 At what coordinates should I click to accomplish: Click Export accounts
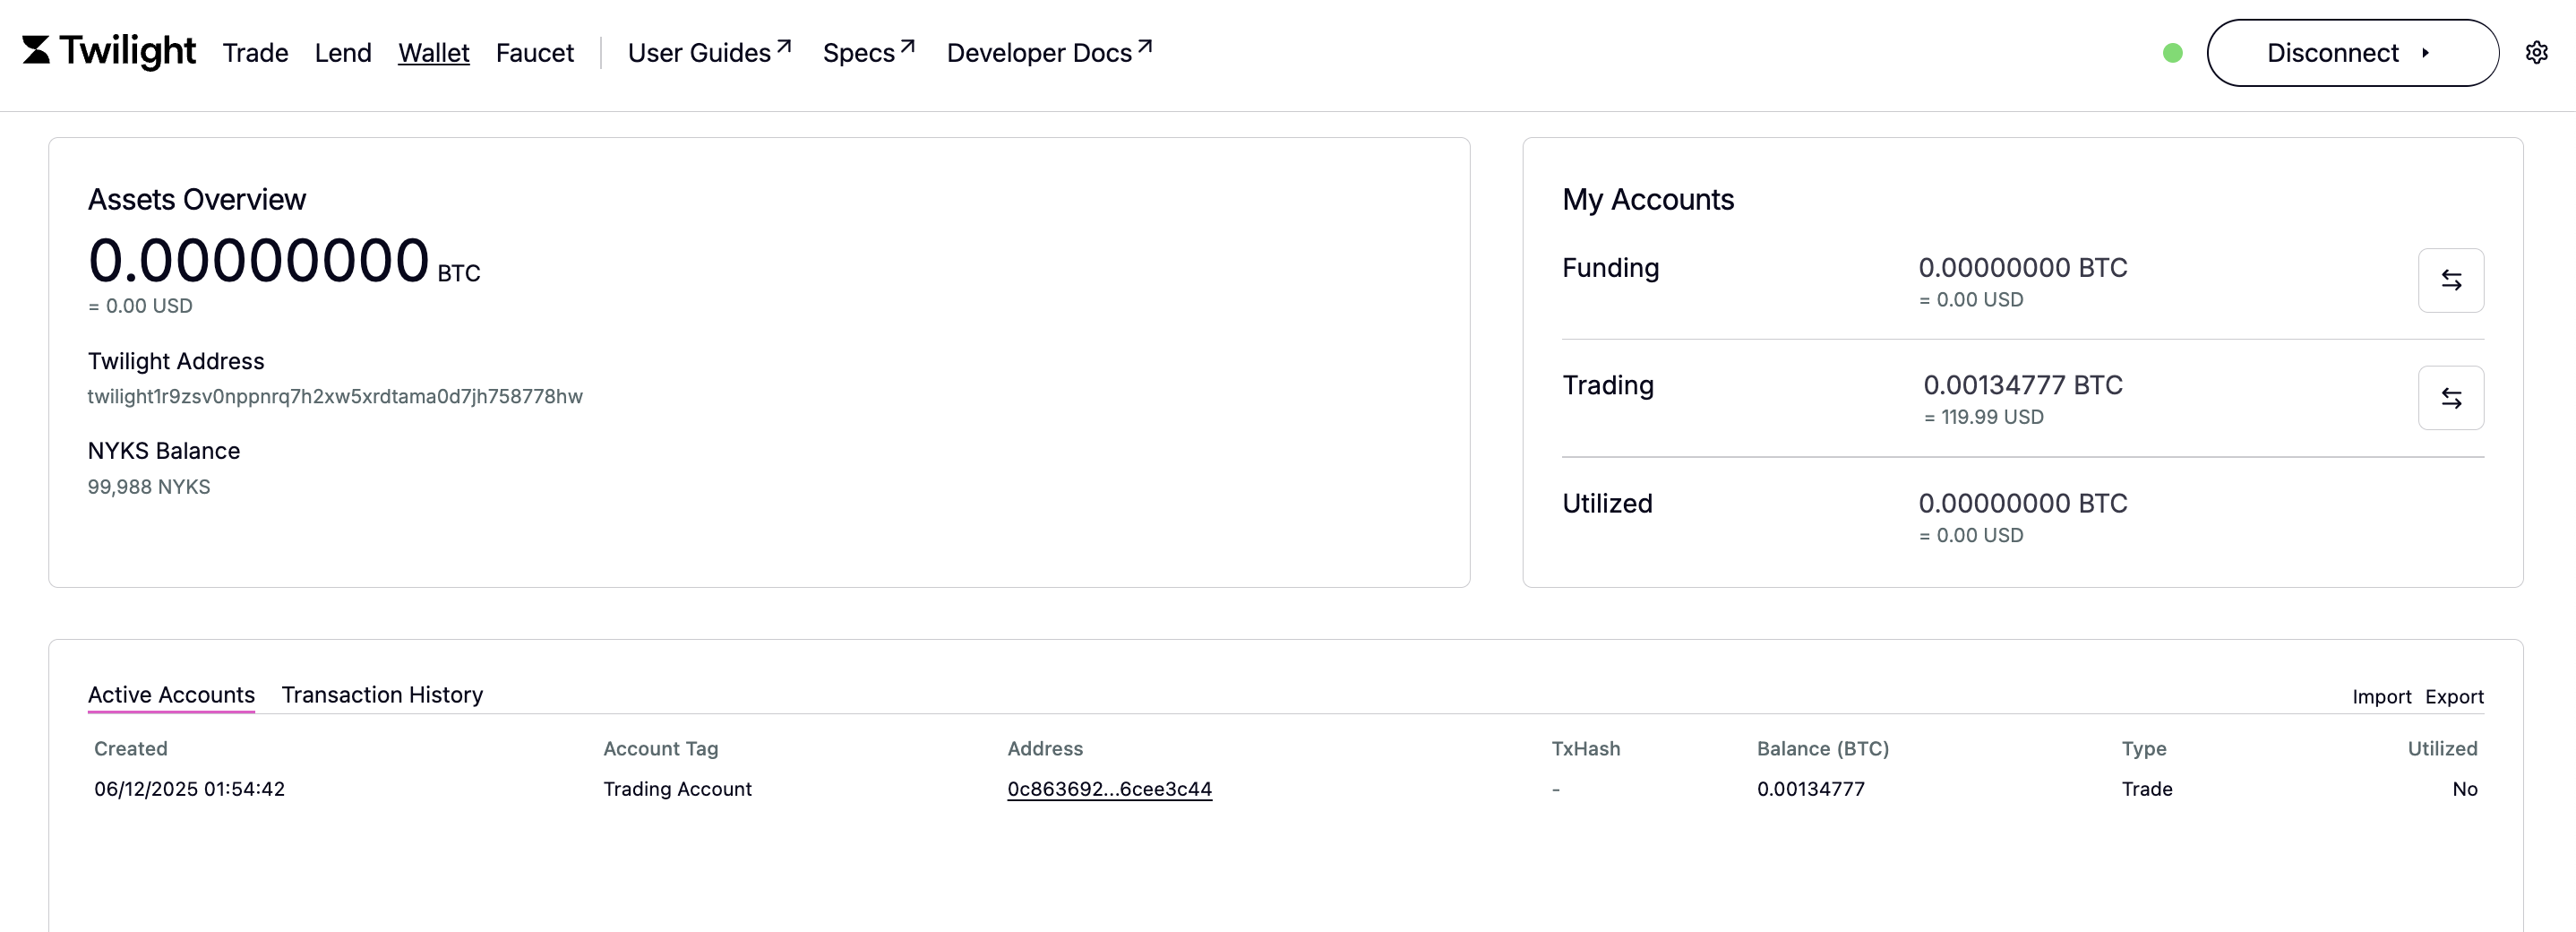2454,697
